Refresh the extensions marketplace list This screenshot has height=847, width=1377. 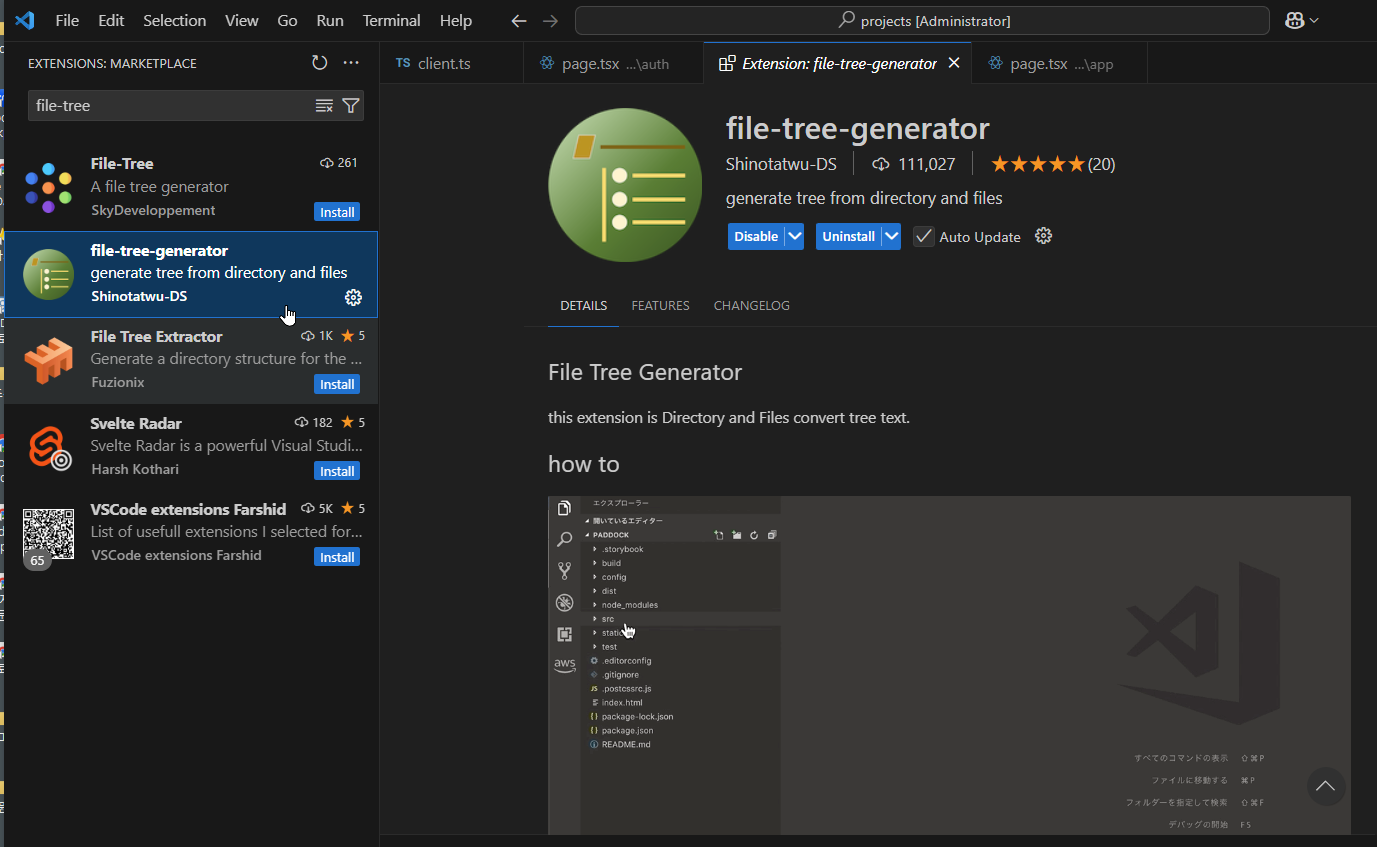tap(319, 63)
